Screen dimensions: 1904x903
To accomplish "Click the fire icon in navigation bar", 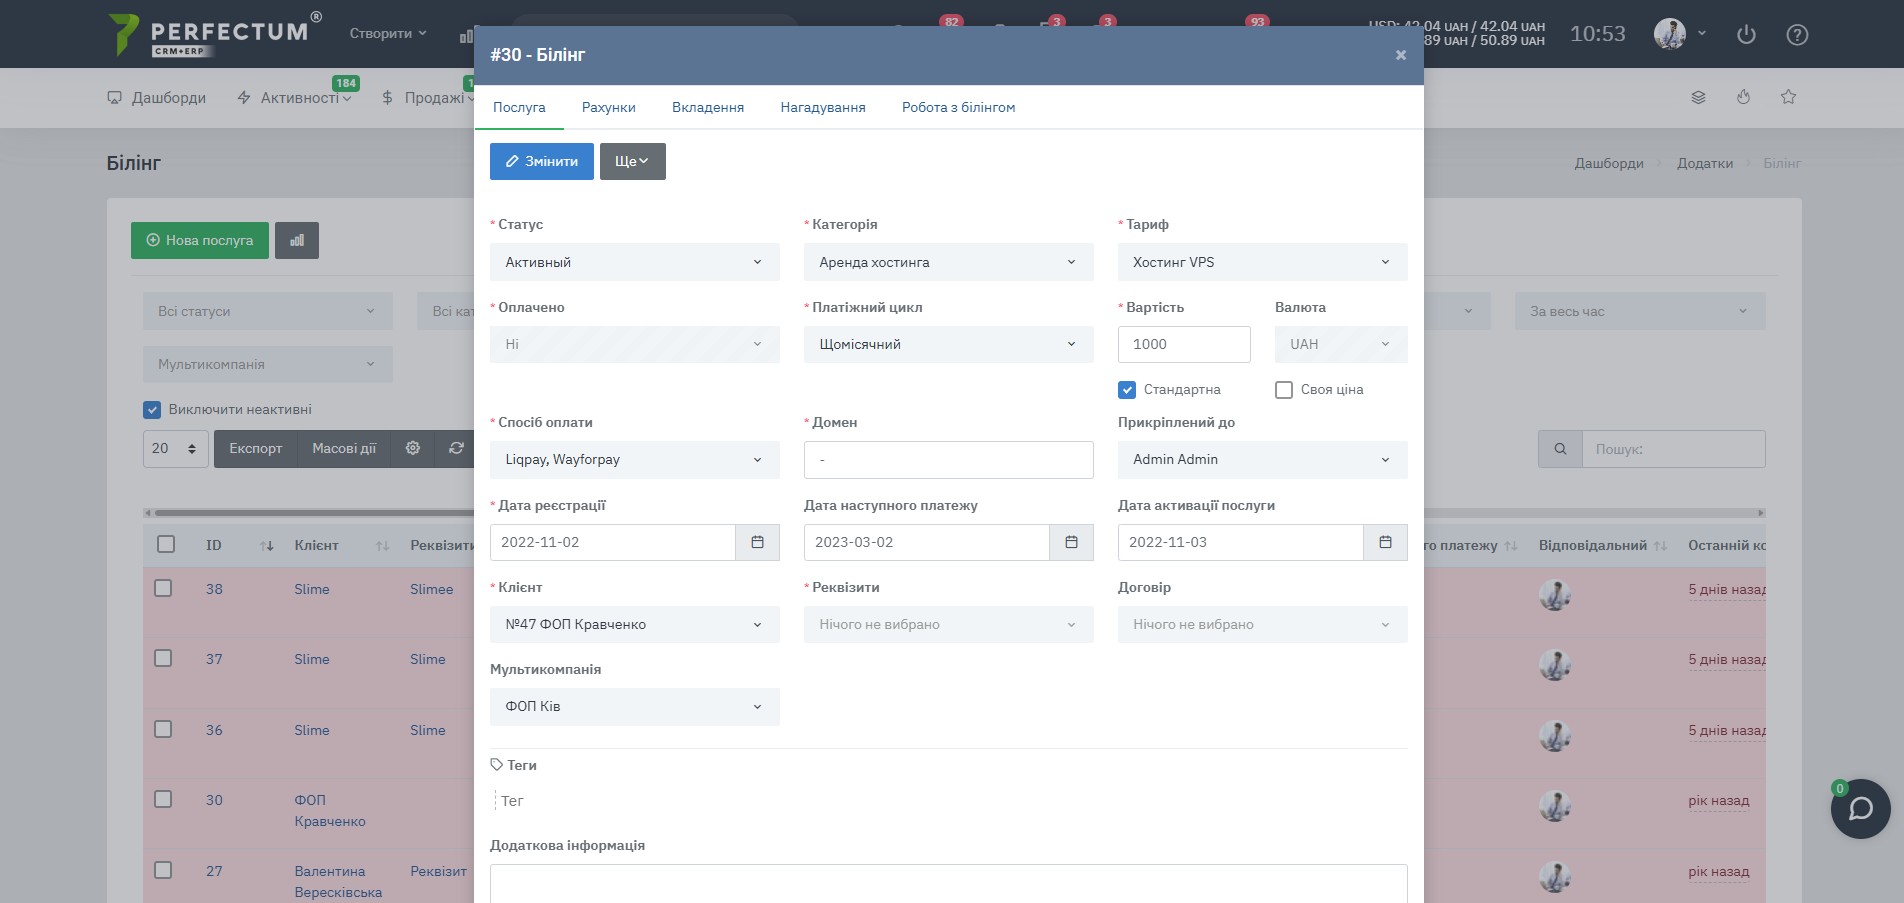I will pos(1743,97).
